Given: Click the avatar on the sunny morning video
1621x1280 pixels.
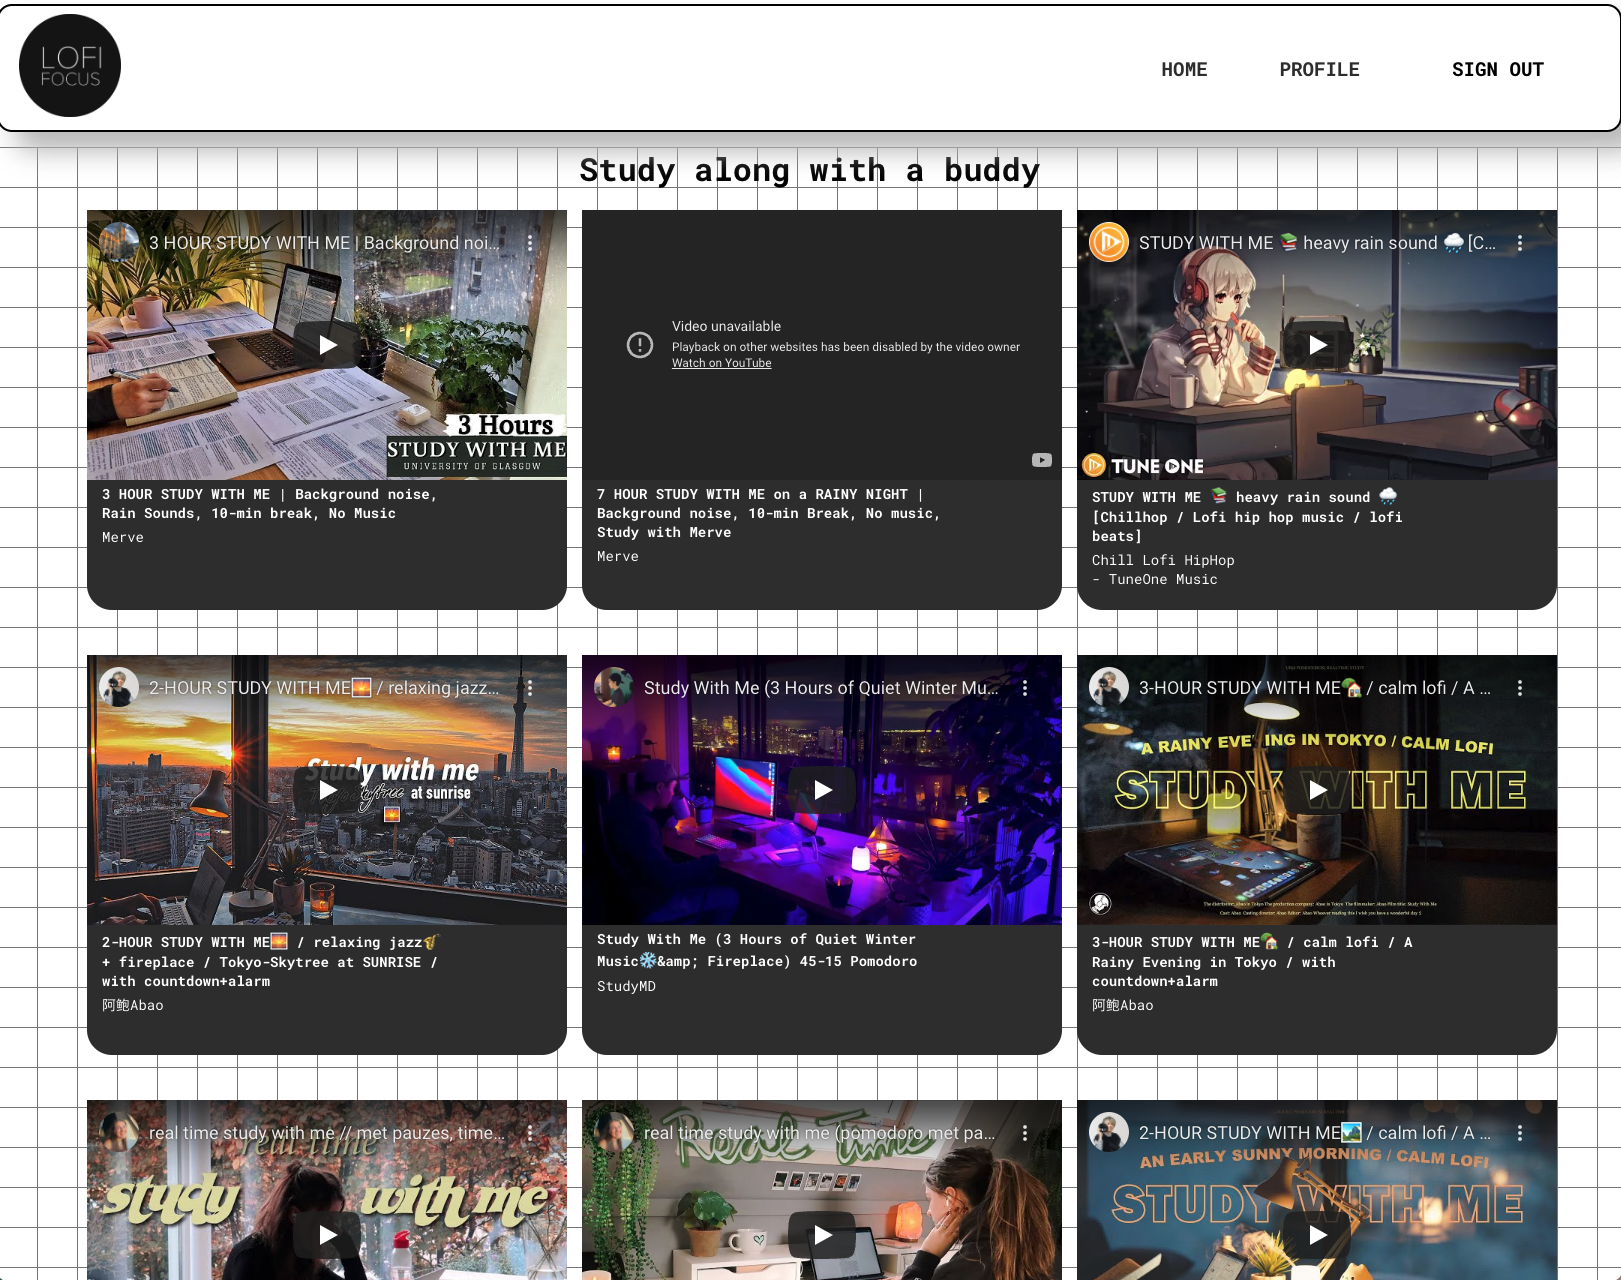Looking at the screenshot, I should coord(1109,1133).
